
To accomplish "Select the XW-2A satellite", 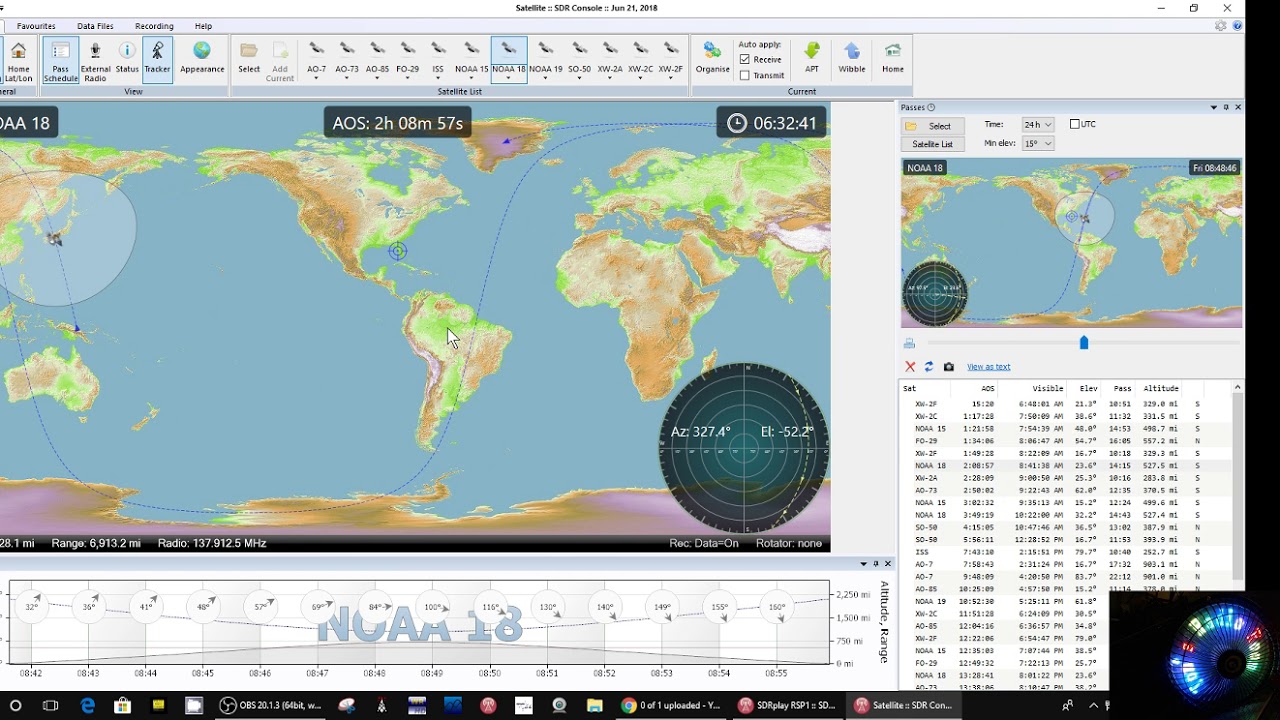I will pos(610,61).
